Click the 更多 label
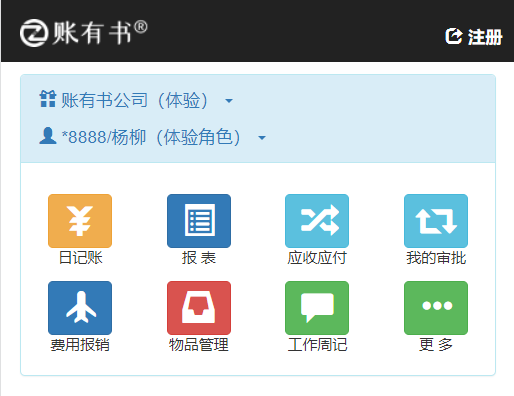The height and width of the screenshot is (396, 514). (x=436, y=345)
